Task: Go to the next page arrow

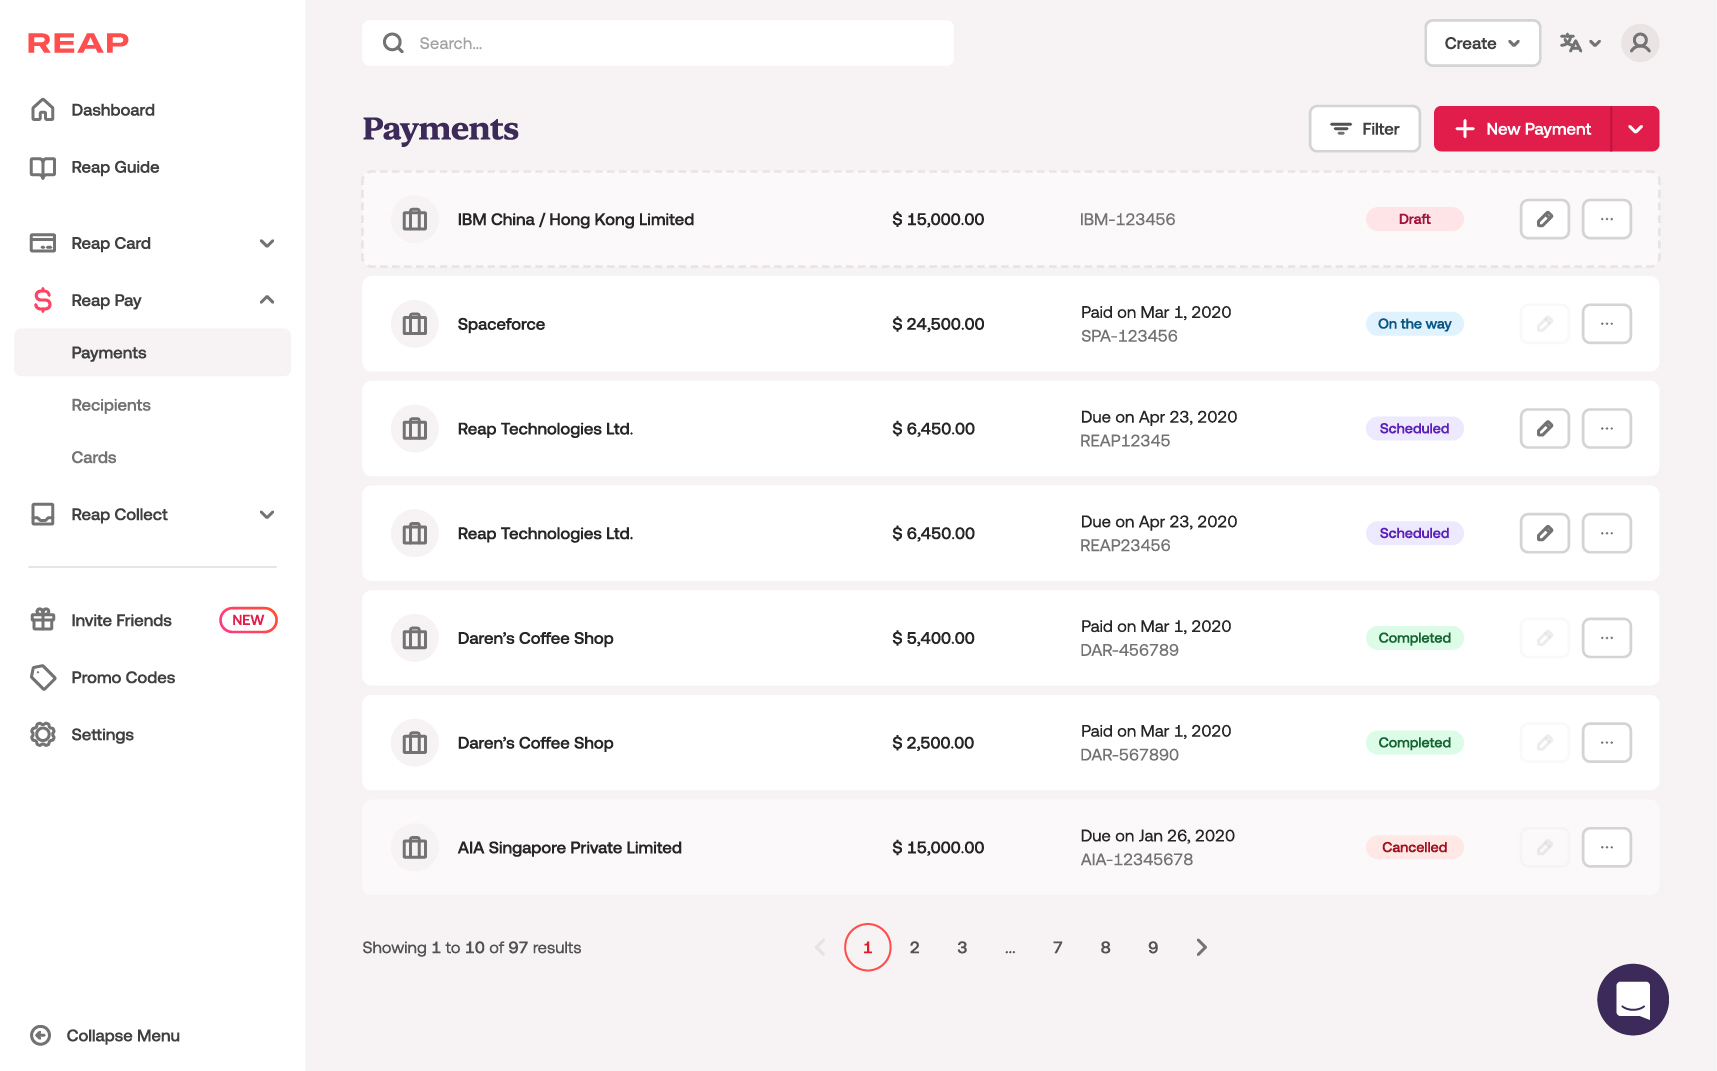Action: pos(1201,947)
